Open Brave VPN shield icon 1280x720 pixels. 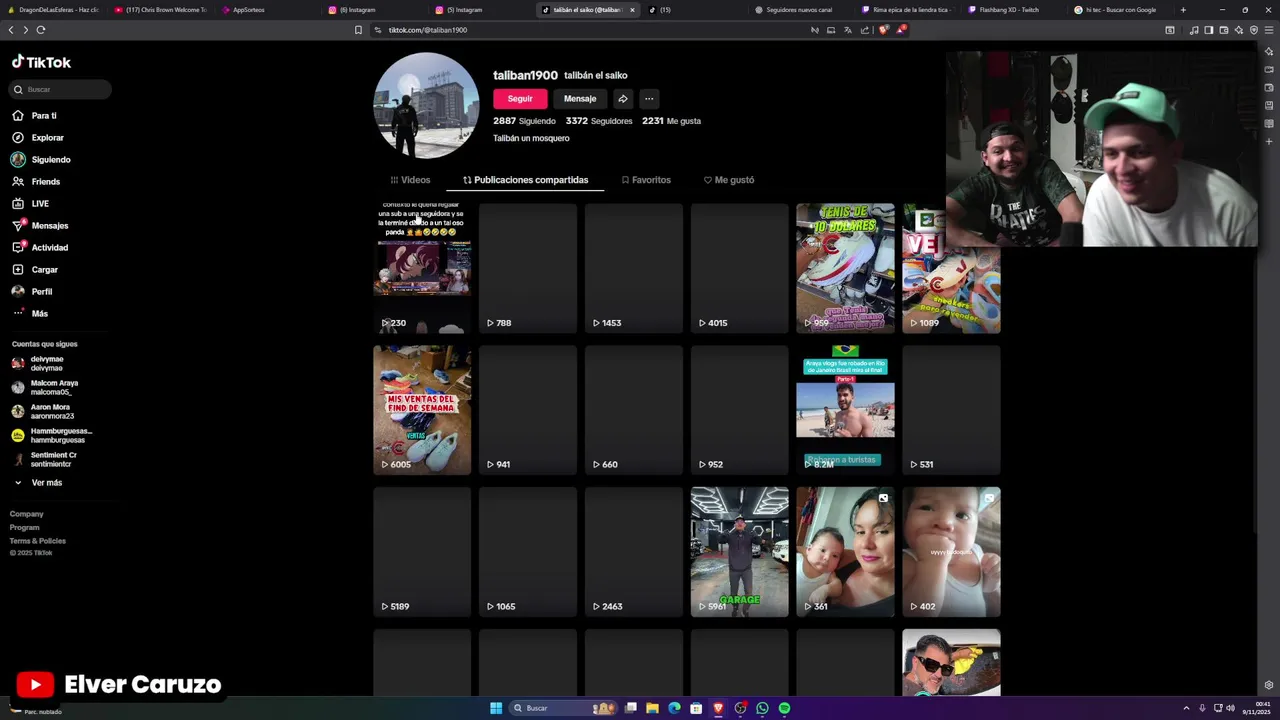(1253, 30)
